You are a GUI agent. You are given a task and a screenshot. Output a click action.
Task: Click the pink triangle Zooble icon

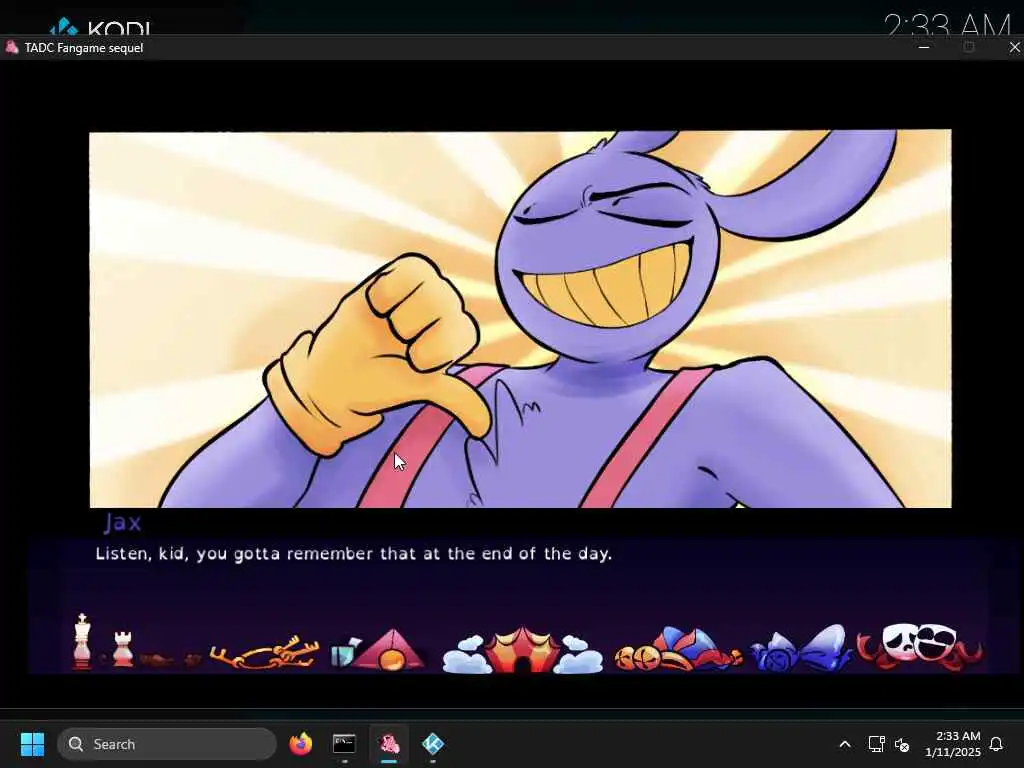(x=390, y=650)
